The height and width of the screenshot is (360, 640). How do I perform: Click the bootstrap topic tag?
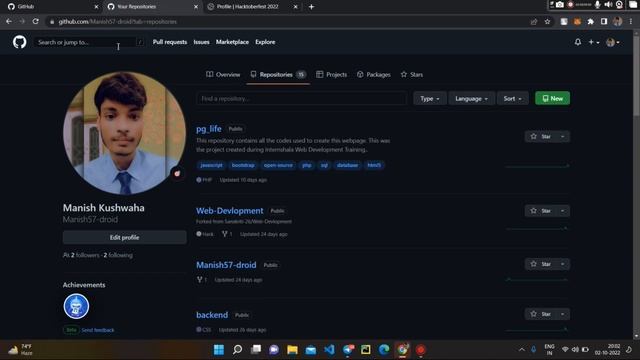pos(243,165)
